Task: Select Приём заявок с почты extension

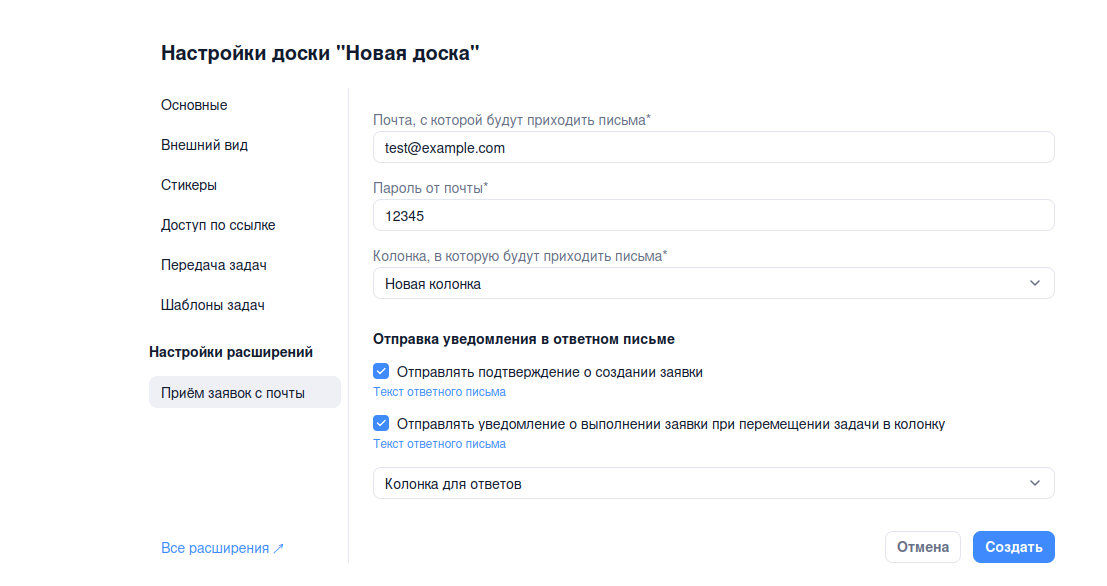Action: [x=233, y=393]
